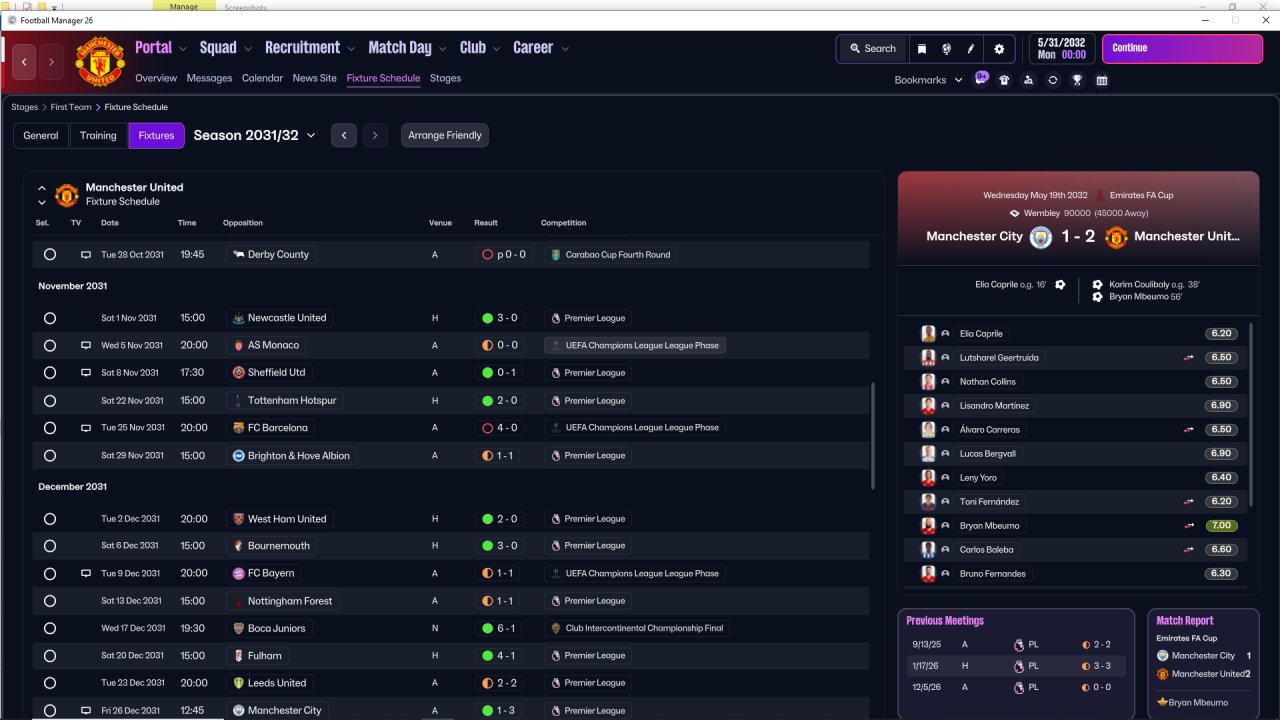Screen dimensions: 1280x720
Task: Select the Fulham fixture radio button
Action: pos(50,656)
